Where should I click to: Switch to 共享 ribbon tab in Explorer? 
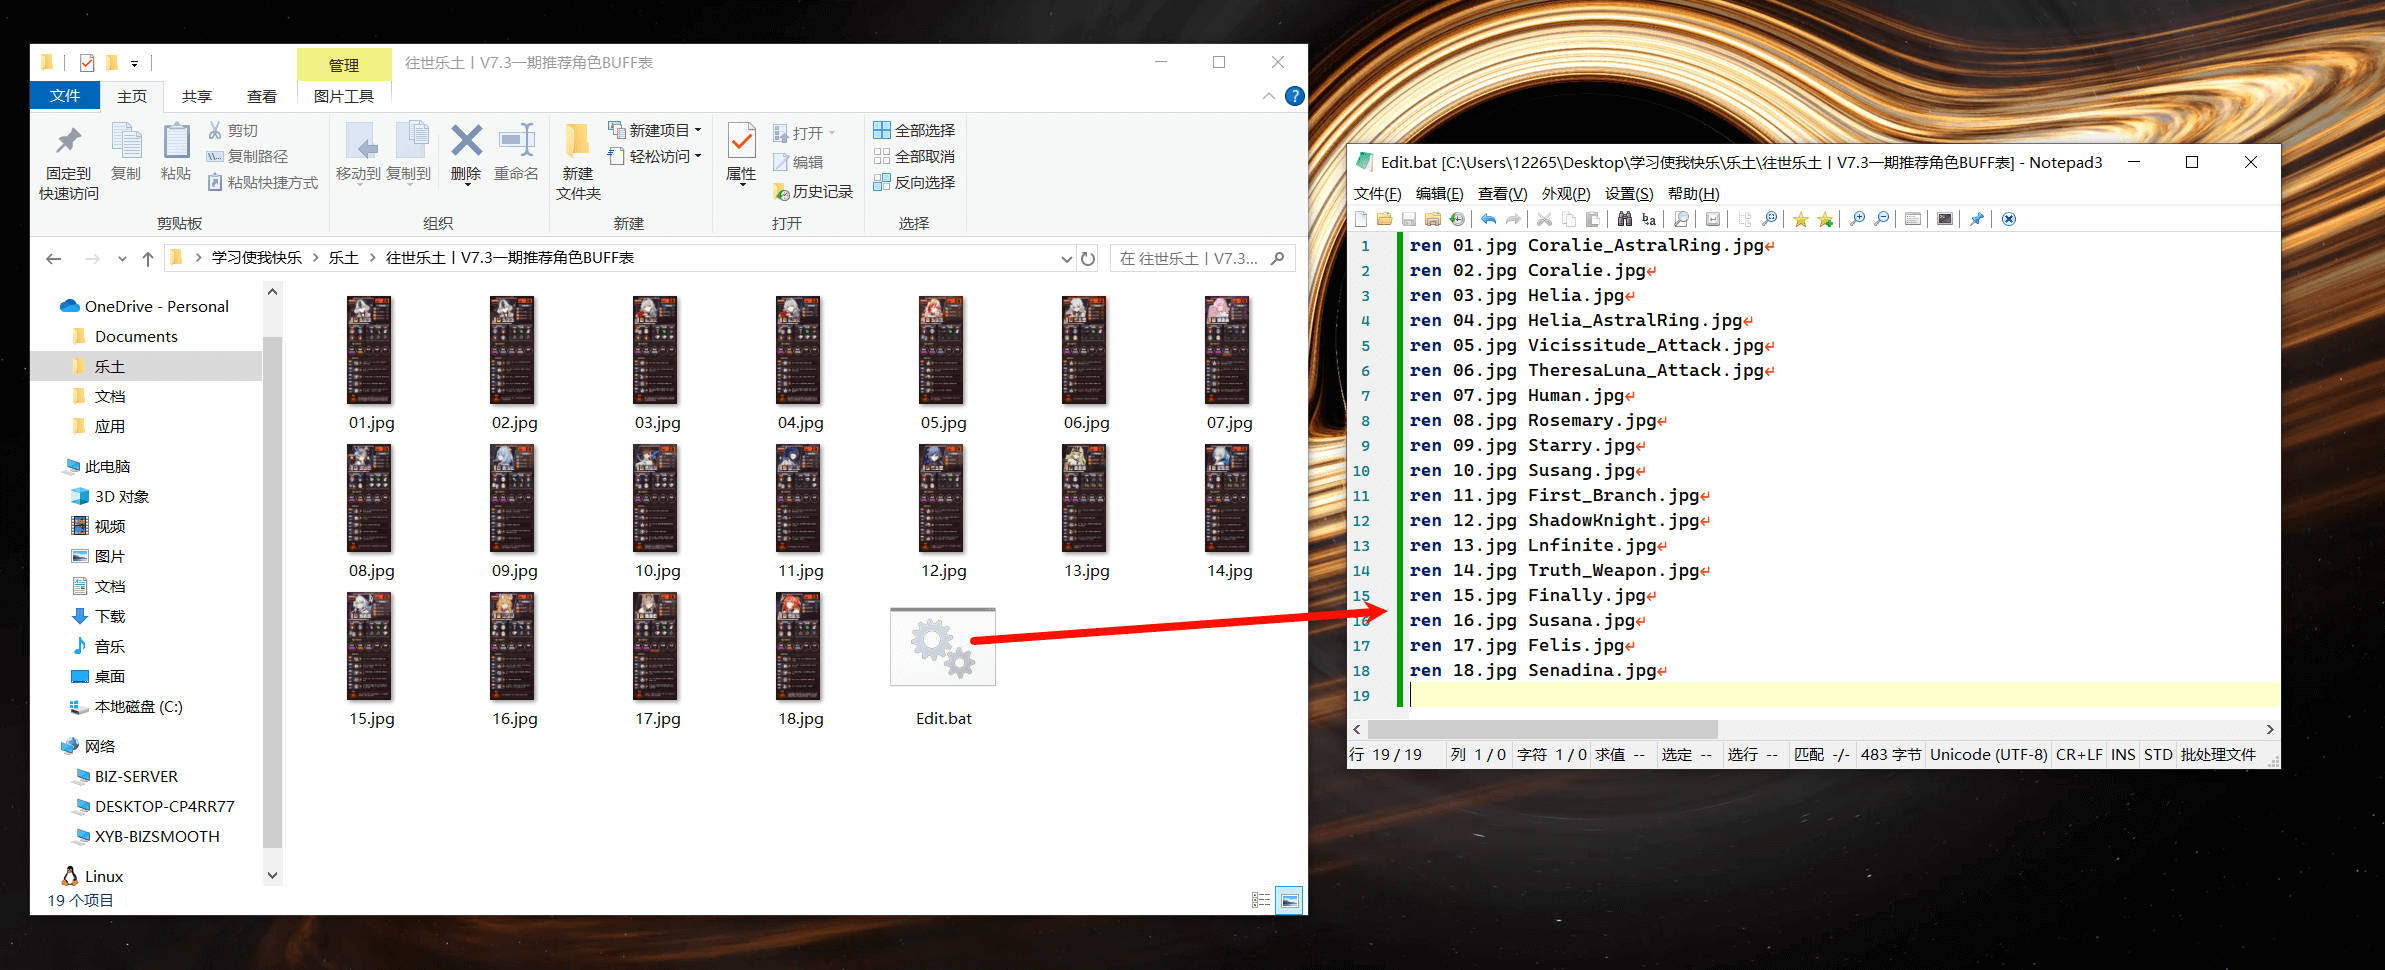click(197, 96)
